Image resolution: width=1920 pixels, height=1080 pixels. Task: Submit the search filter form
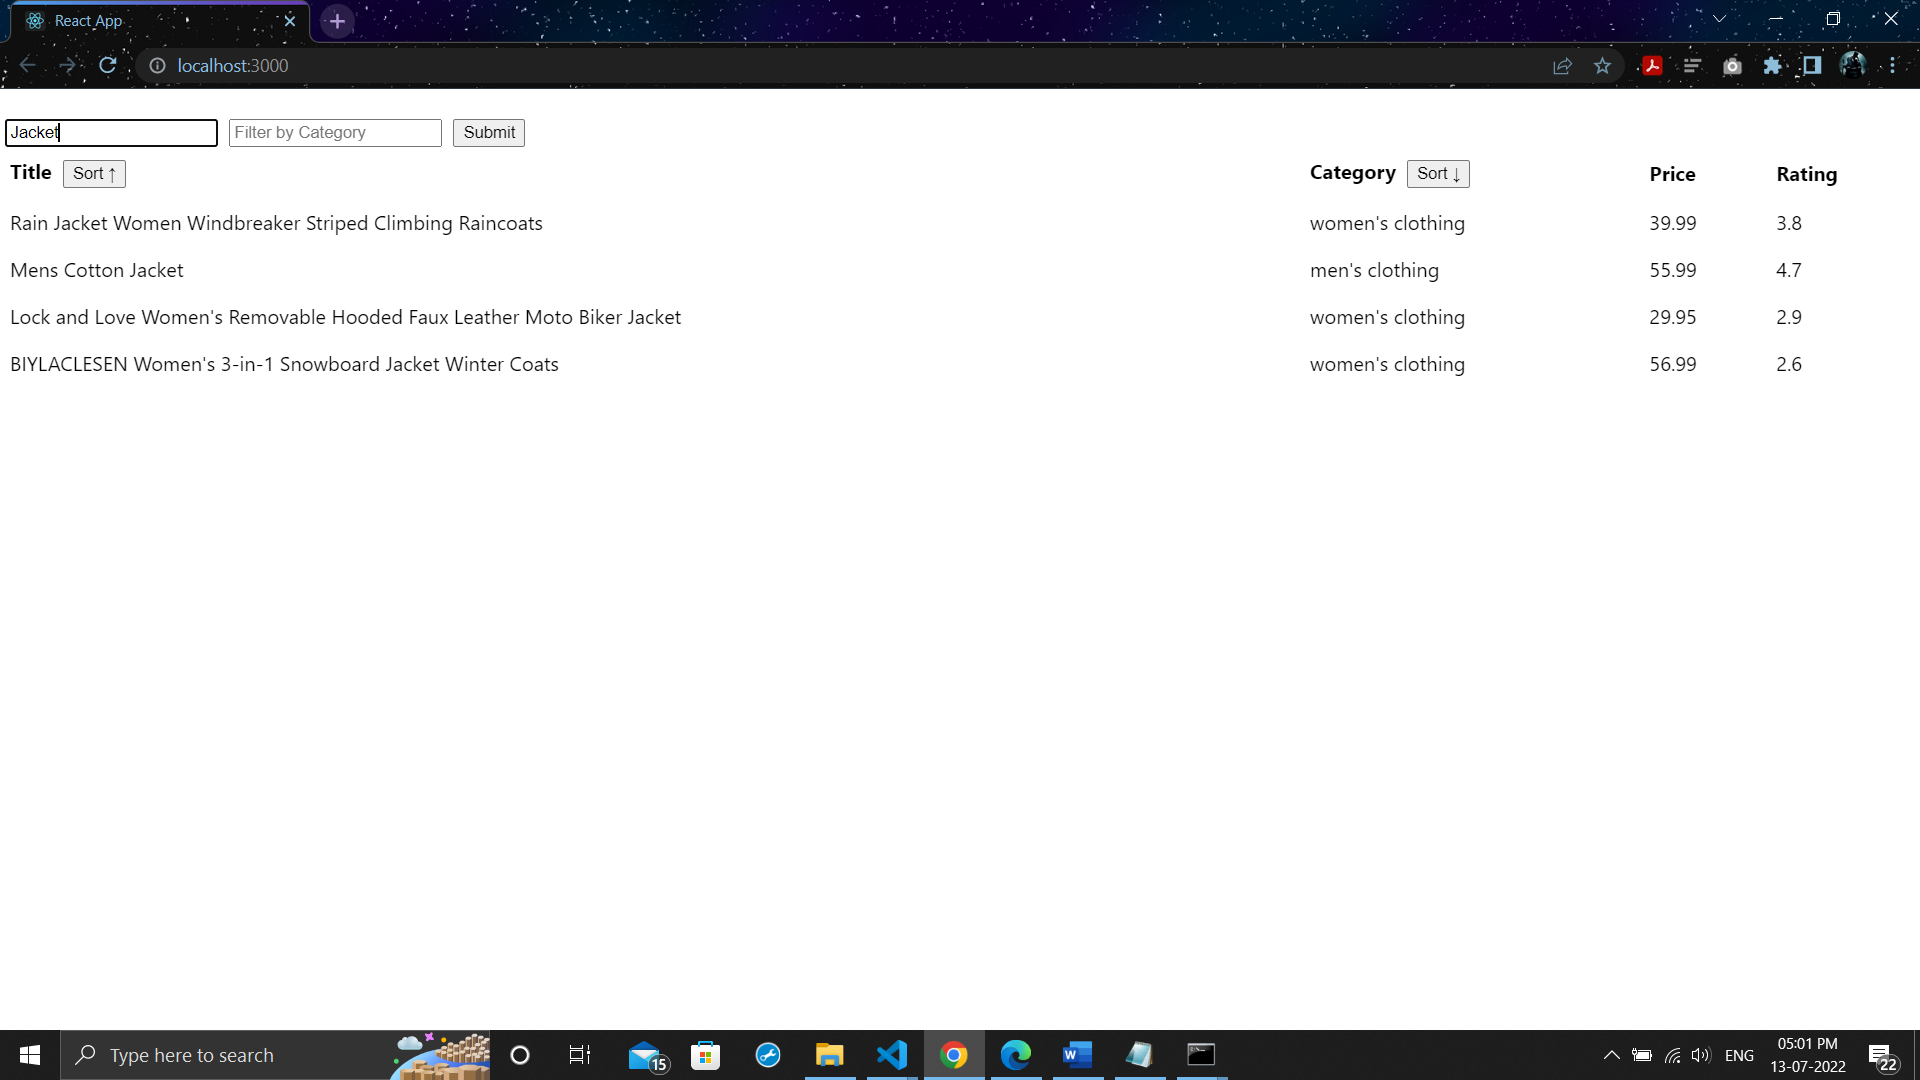click(489, 133)
